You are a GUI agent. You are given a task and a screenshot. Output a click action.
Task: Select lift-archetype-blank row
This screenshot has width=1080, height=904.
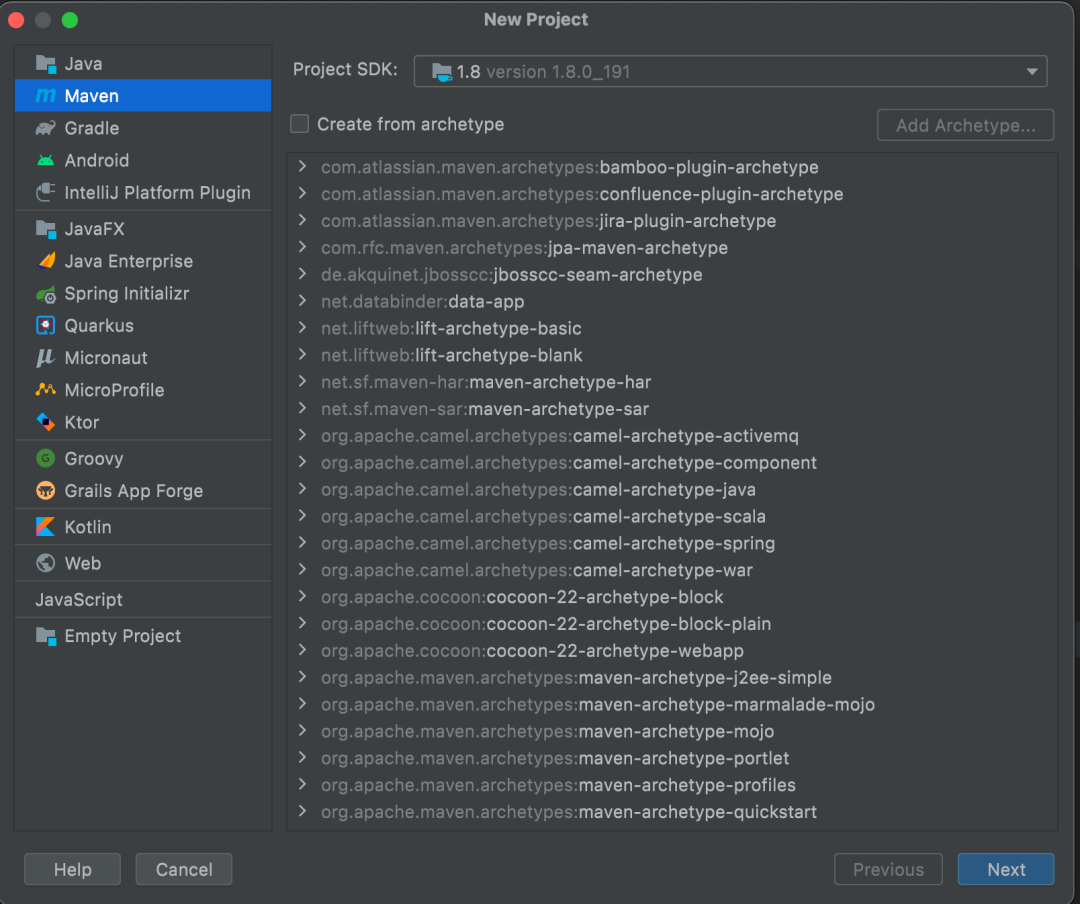tap(672, 355)
